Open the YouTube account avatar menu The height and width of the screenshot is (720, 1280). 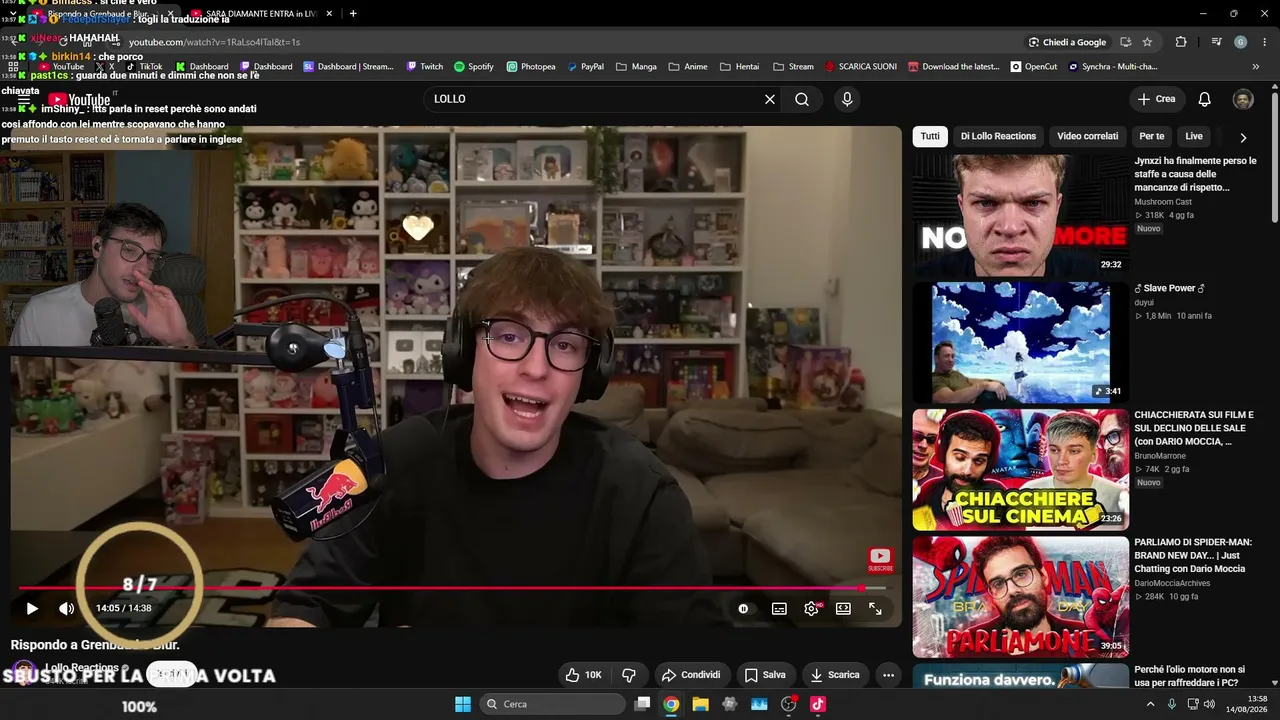1243,99
